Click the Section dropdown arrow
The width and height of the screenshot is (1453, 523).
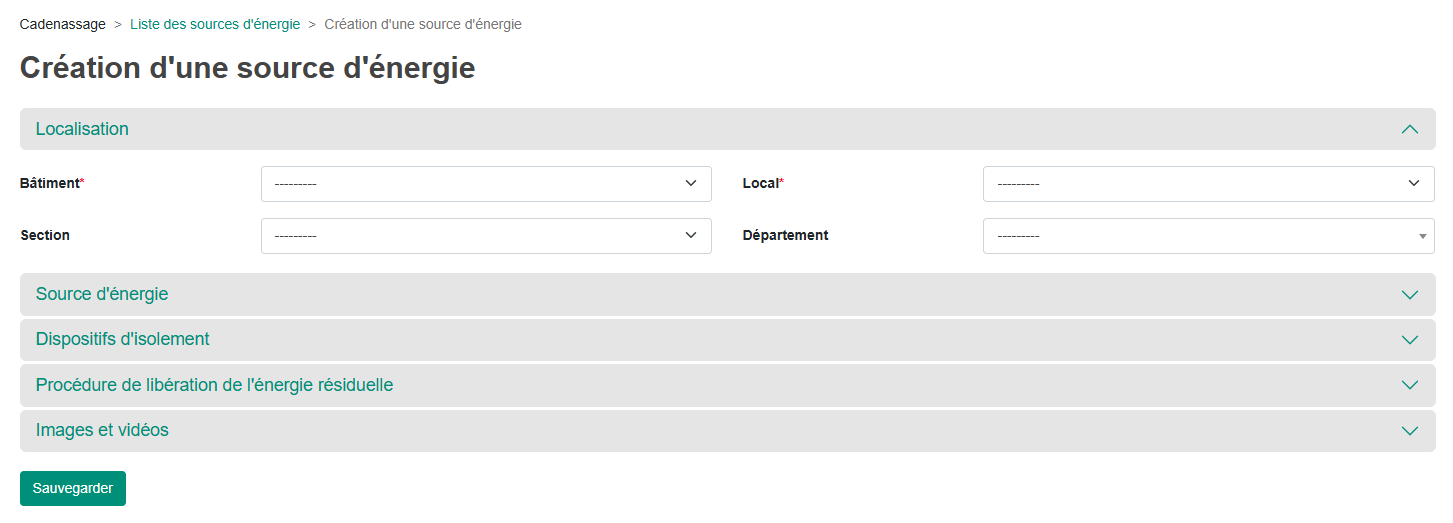coord(691,236)
